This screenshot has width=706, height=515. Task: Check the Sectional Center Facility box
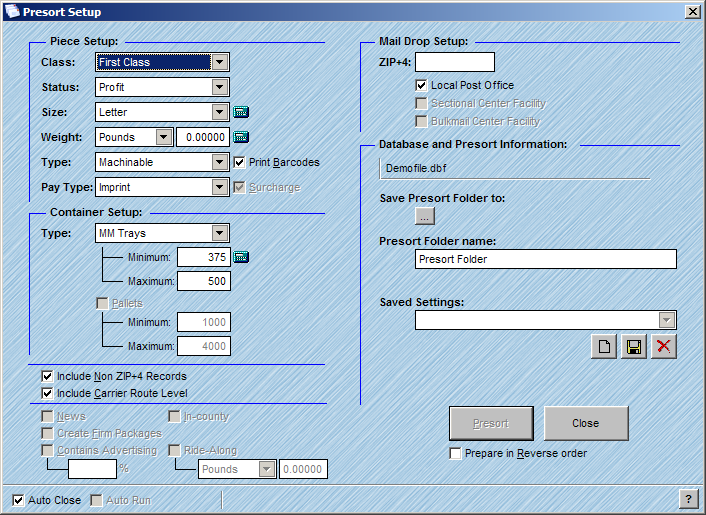[x=421, y=104]
